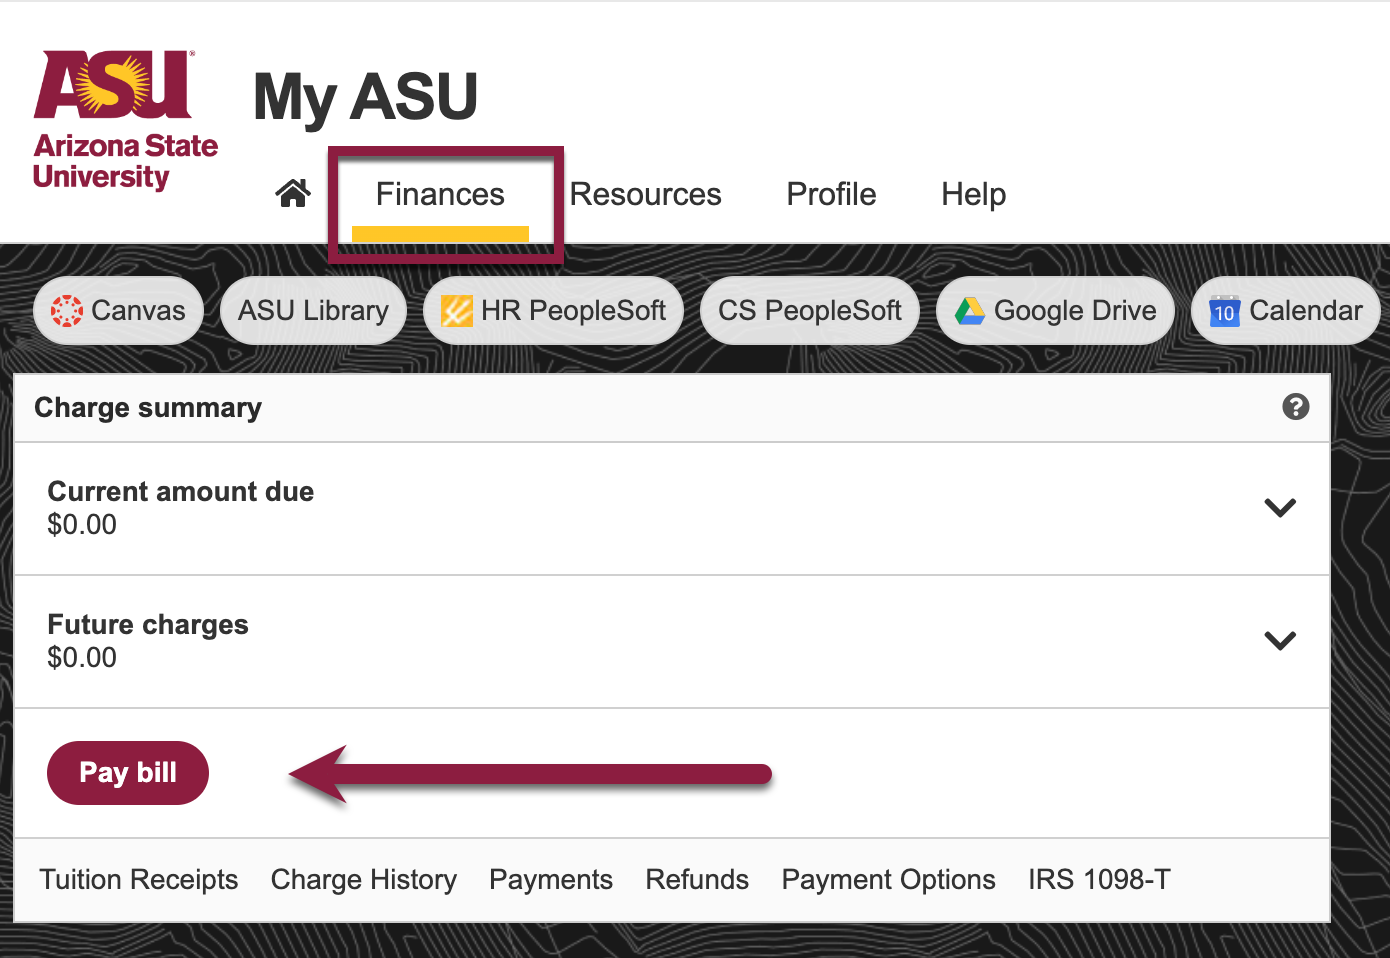View Tuition Receipts link
This screenshot has height=958, width=1390.
click(x=139, y=880)
